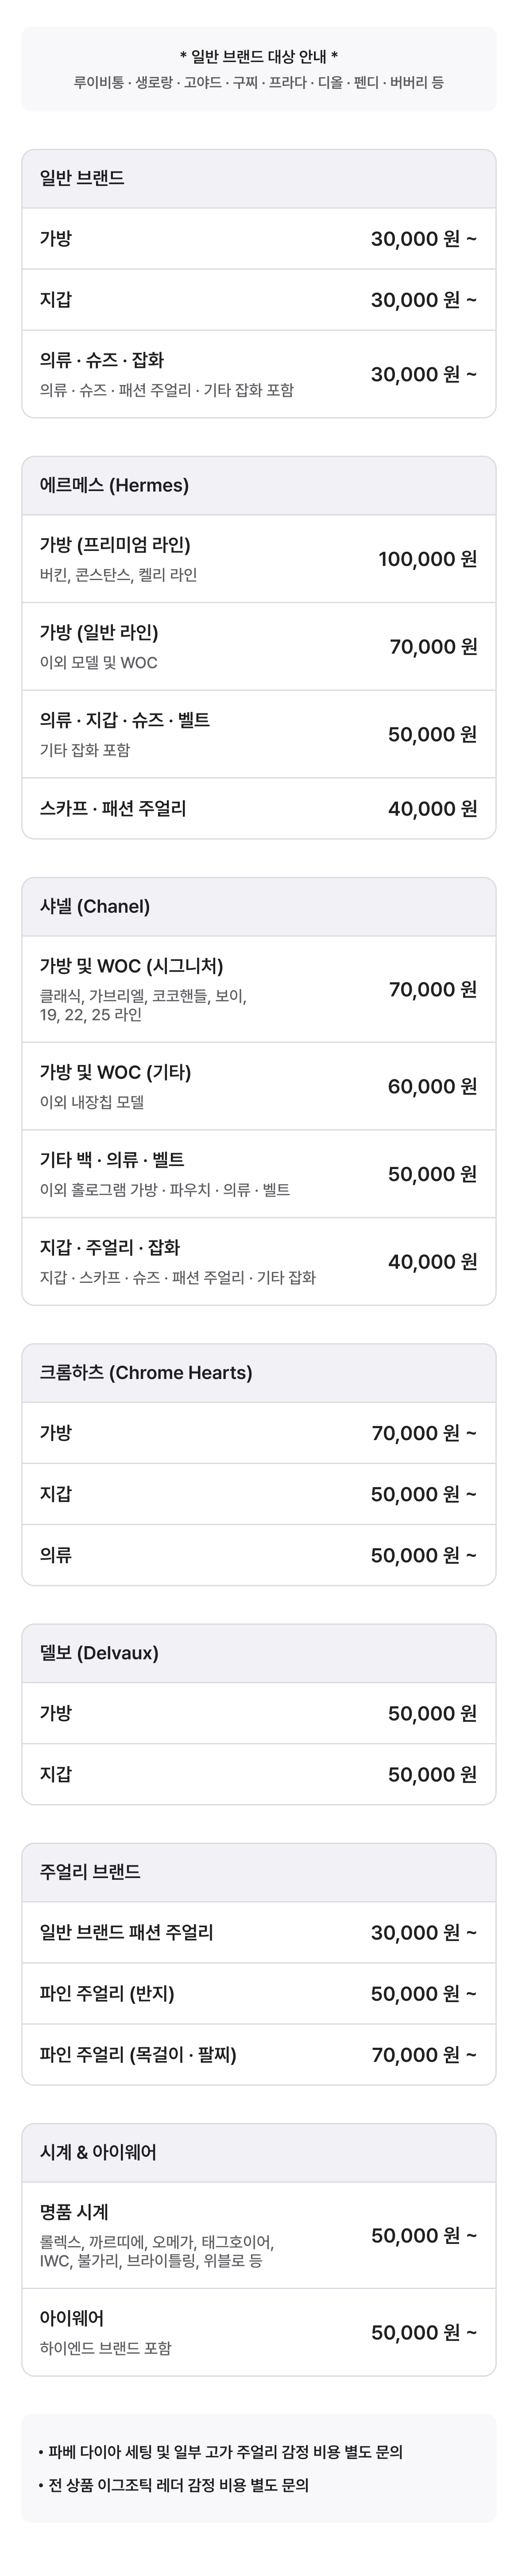The height and width of the screenshot is (2576, 518).
Task: Click the 크롬하츠 (Chrome Hearts) header
Action: click(x=259, y=1373)
